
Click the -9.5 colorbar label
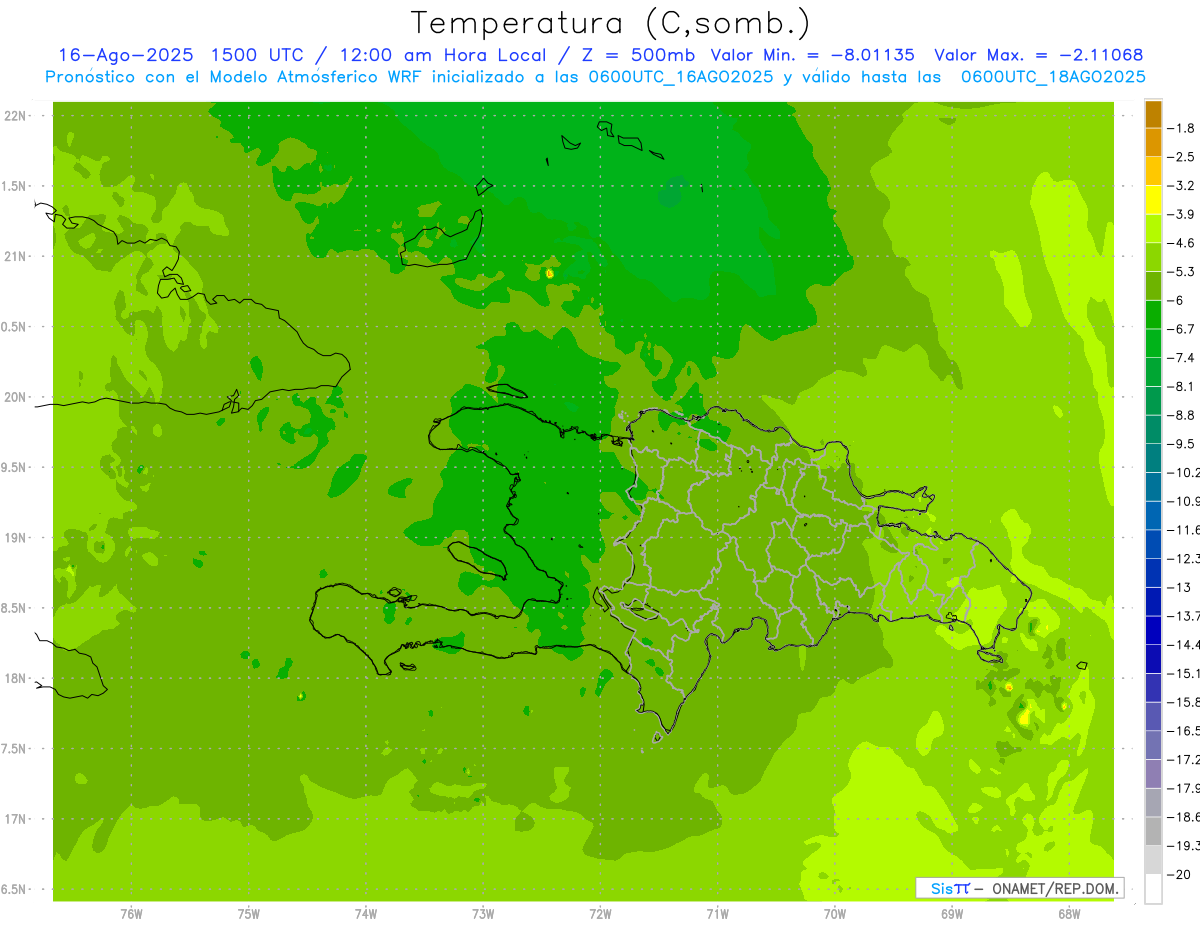coord(1181,443)
